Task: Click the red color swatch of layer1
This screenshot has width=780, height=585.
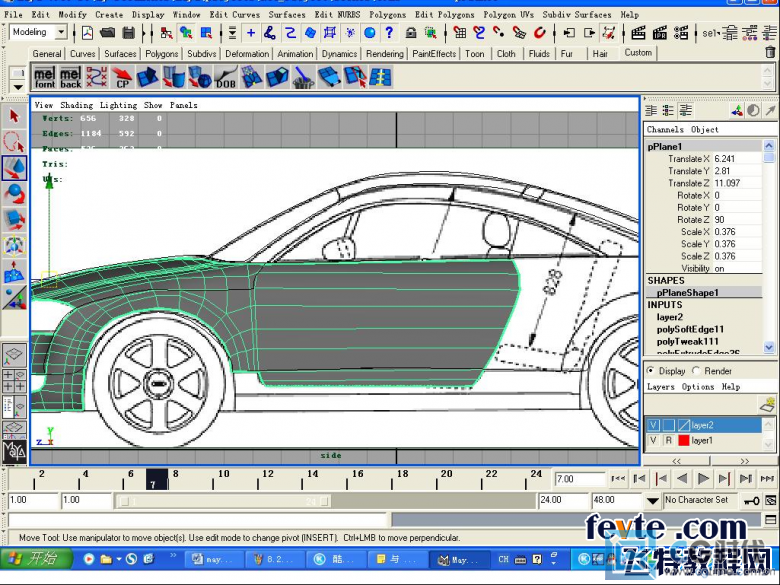Action: point(683,440)
